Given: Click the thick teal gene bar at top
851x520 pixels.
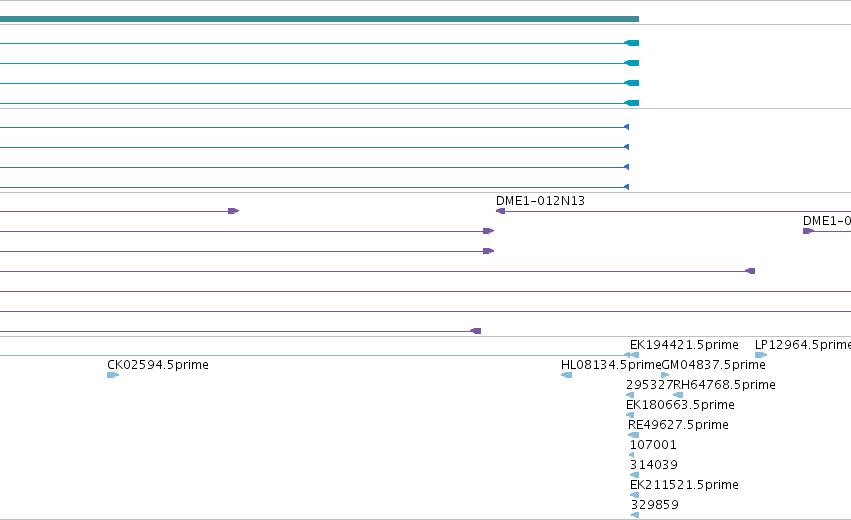Looking at the screenshot, I should pyautogui.click(x=319, y=19).
